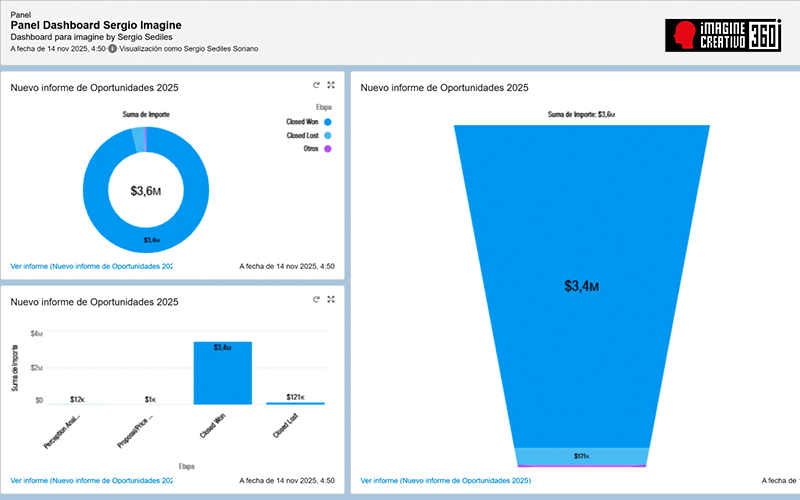
Task: Open 'Ver informe' link in donut widget
Action: [91, 267]
